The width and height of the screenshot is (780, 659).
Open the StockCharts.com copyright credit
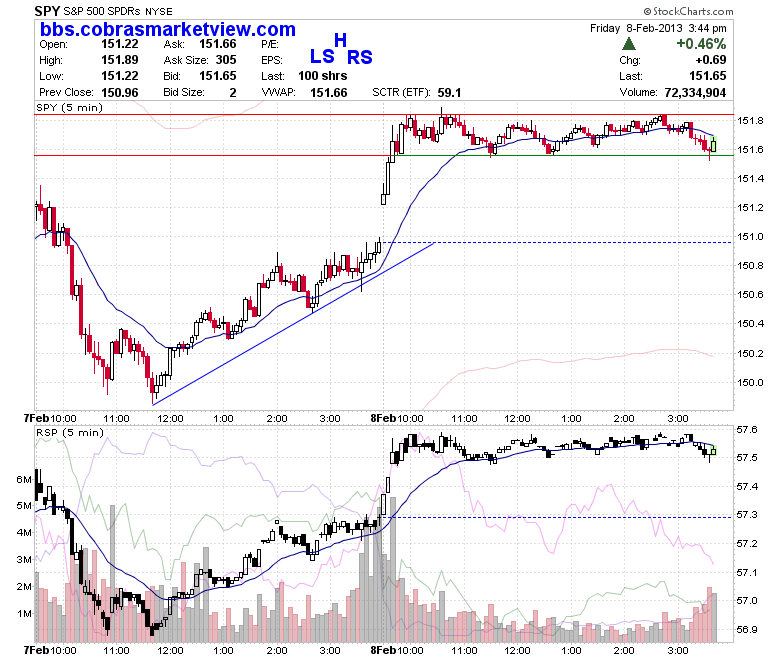click(688, 11)
